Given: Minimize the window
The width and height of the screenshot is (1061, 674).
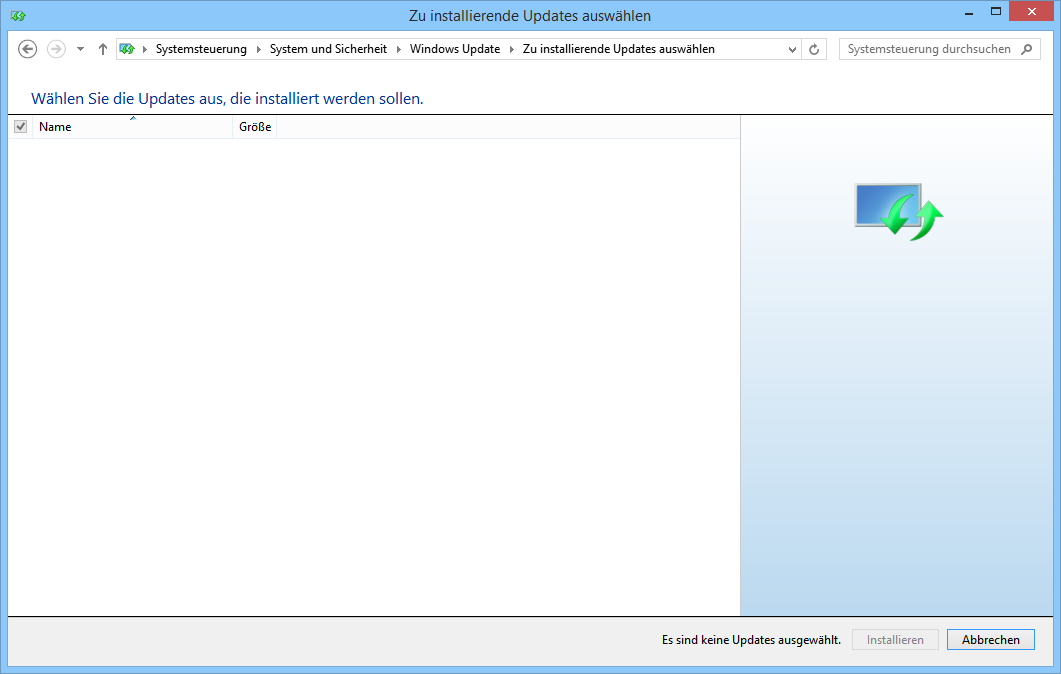Looking at the screenshot, I should pyautogui.click(x=969, y=12).
